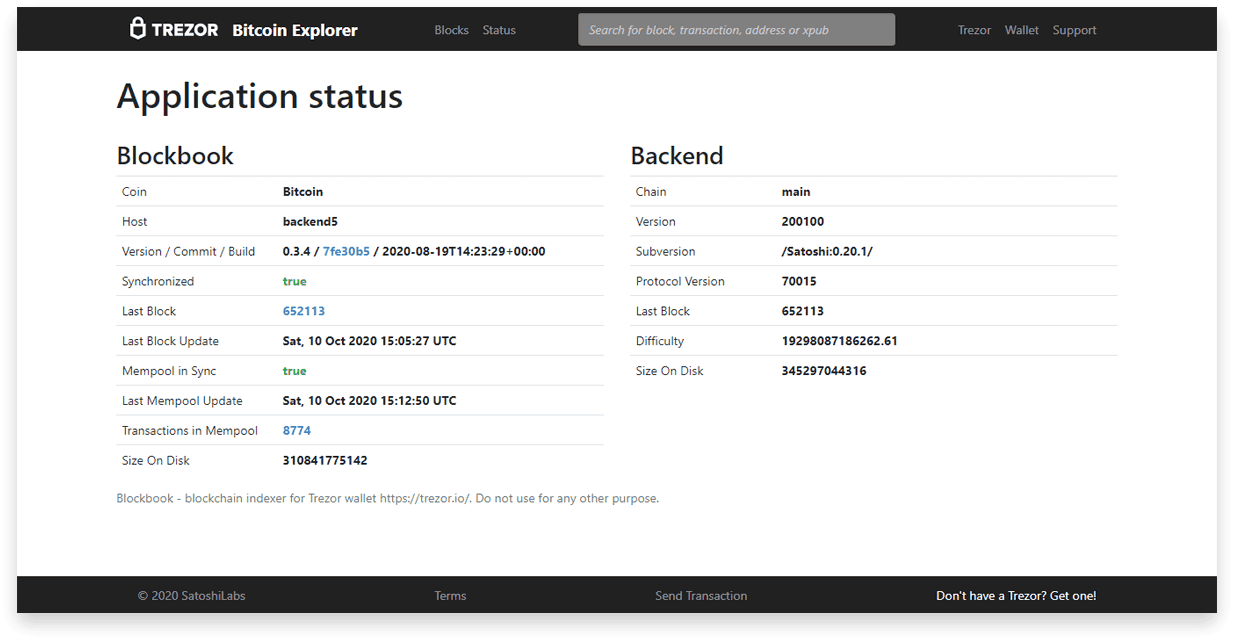Open mempool transactions link 8774
This screenshot has height=640, width=1234.
tap(297, 431)
